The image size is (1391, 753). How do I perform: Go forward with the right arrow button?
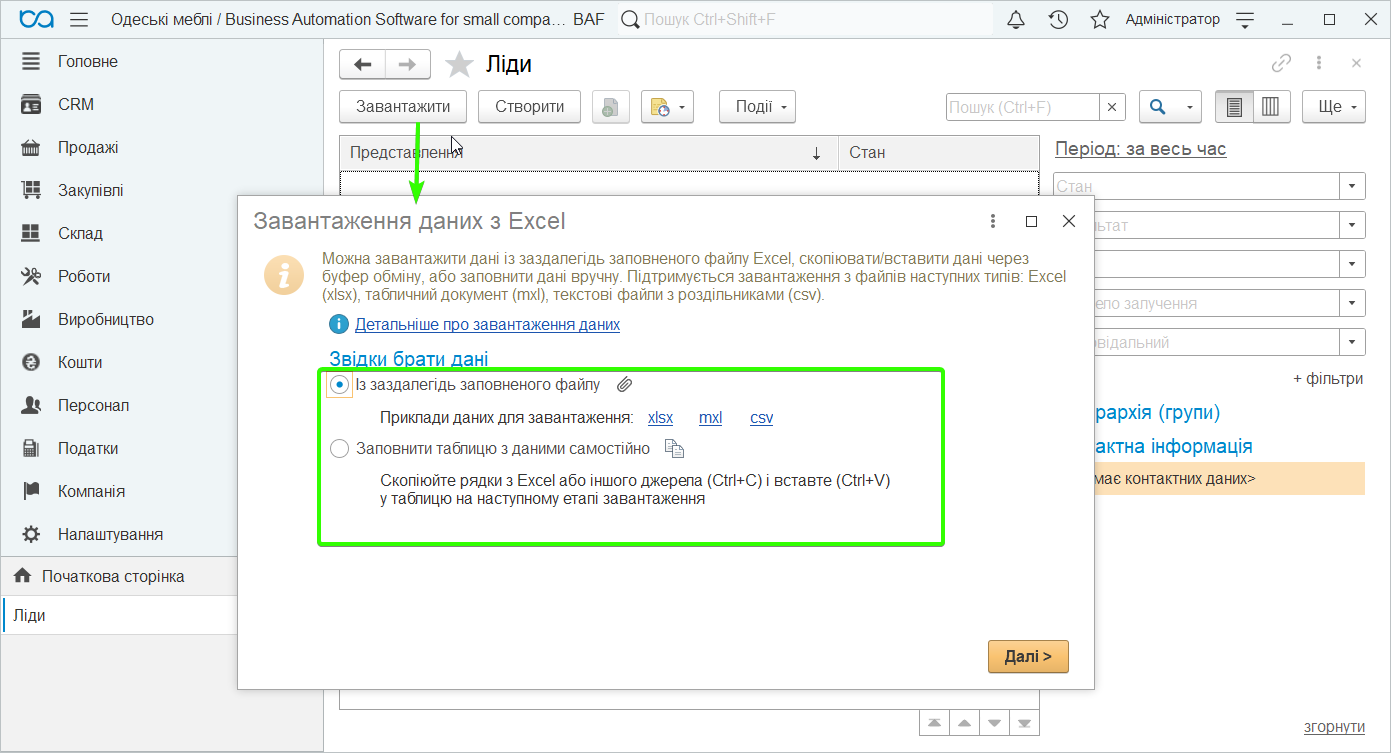[408, 65]
